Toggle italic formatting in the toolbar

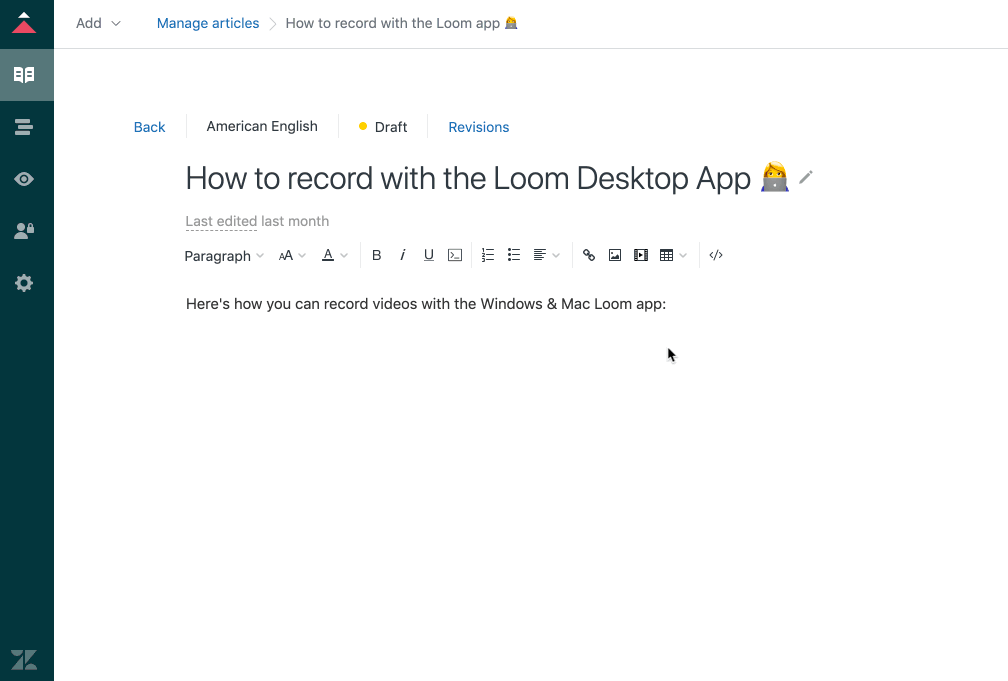click(x=403, y=255)
